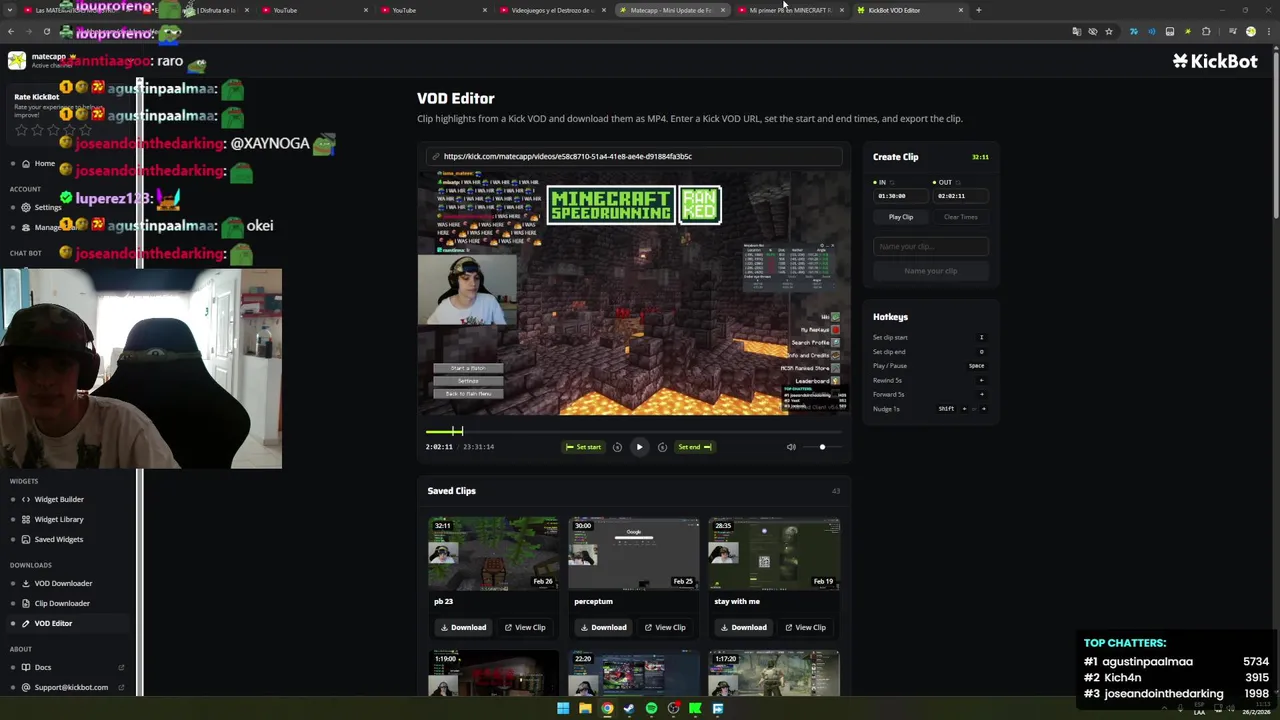The height and width of the screenshot is (720, 1280).
Task: Forward 5 seconds icon right of play
Action: coord(662,447)
